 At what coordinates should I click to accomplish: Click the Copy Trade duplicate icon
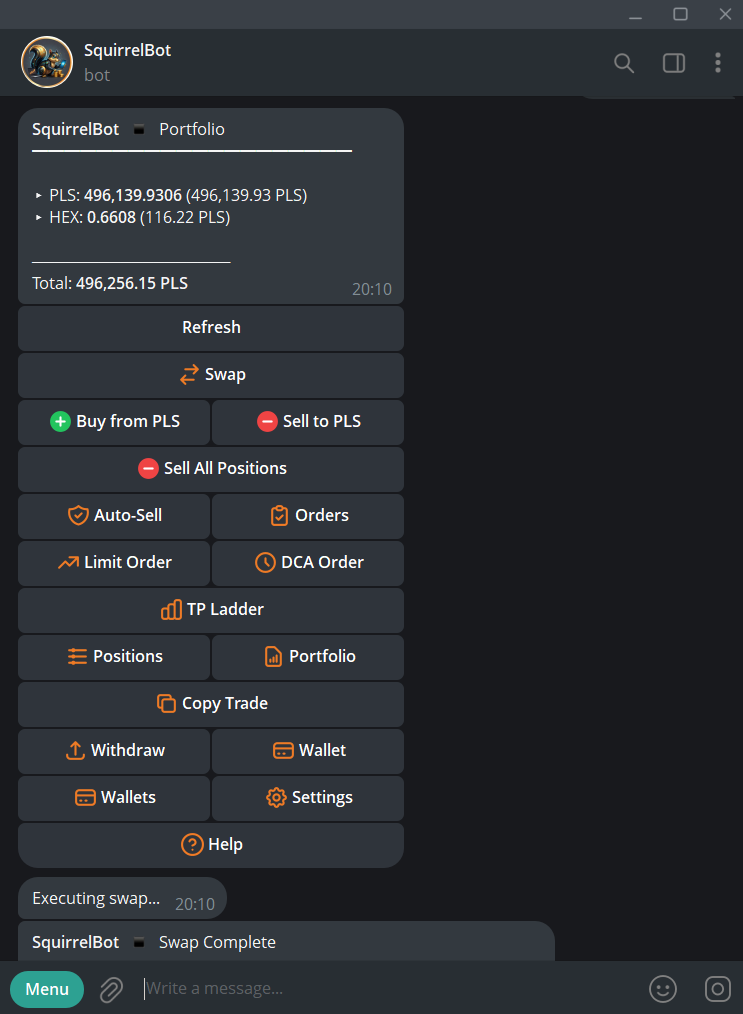166,704
